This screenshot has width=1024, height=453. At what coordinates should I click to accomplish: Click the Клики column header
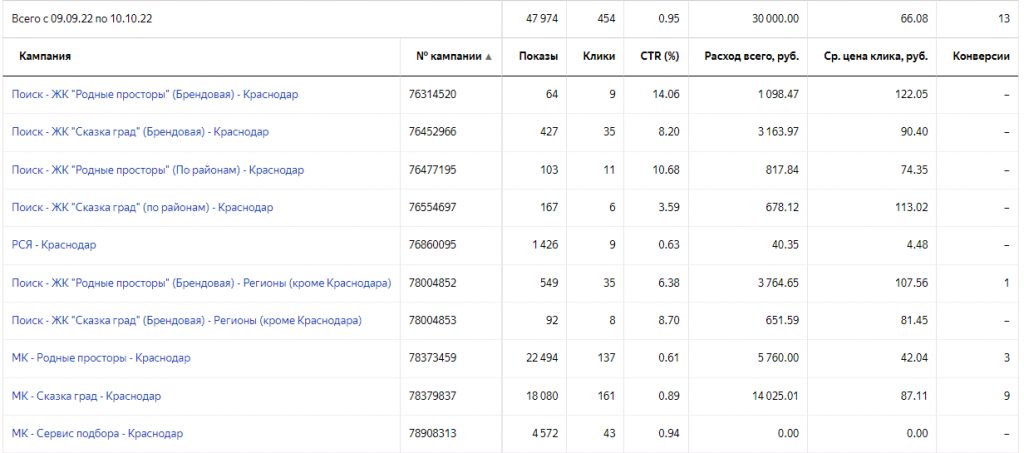[x=599, y=57]
